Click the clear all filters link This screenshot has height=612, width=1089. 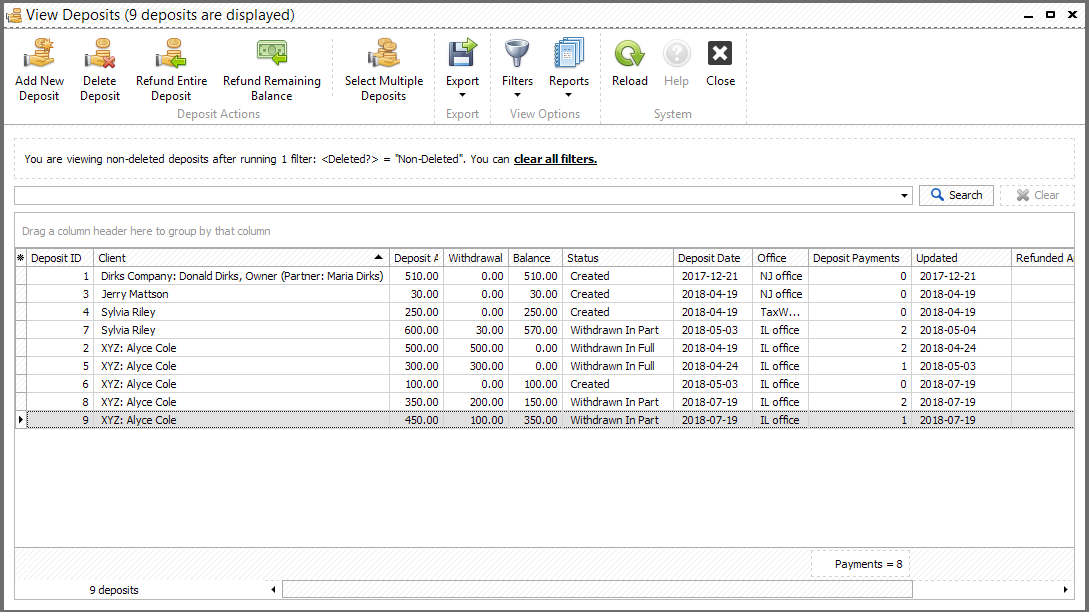click(x=555, y=159)
